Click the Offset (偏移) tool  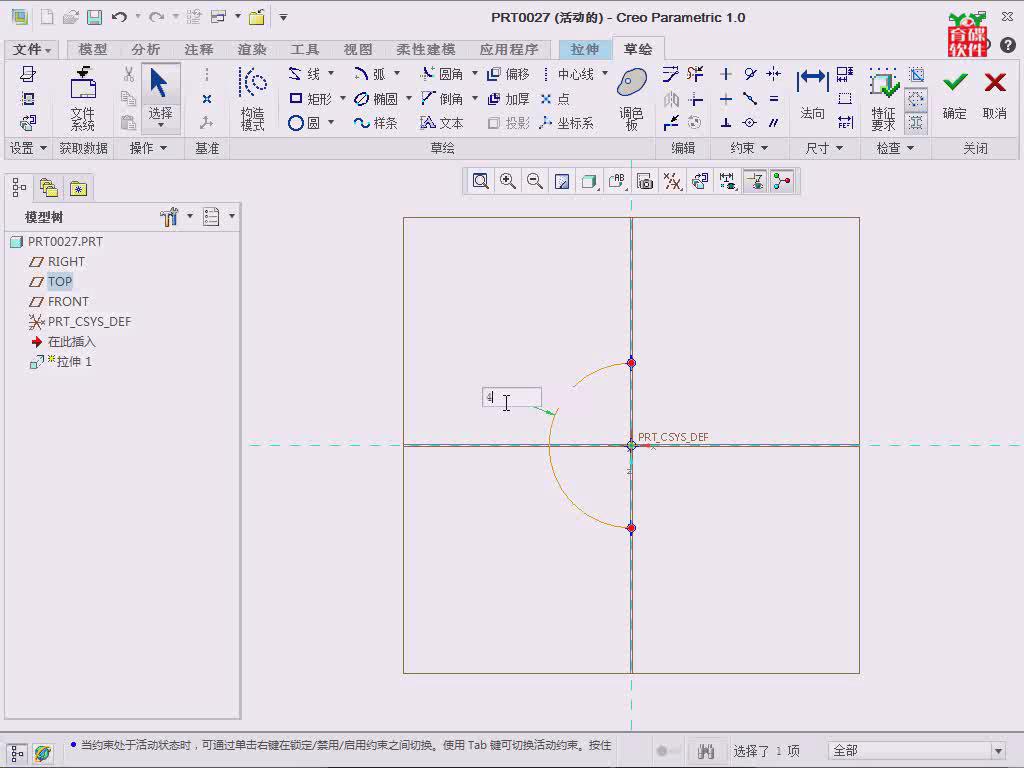click(x=509, y=74)
